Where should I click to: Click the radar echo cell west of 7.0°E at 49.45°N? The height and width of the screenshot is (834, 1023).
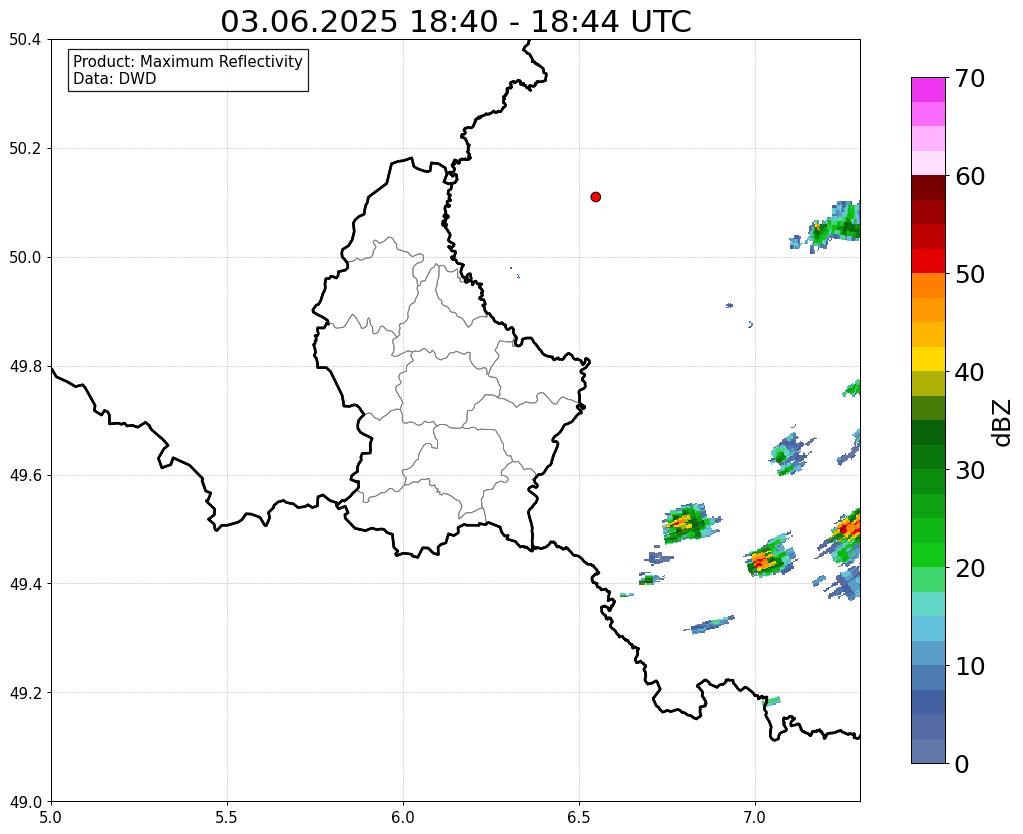click(x=771, y=555)
